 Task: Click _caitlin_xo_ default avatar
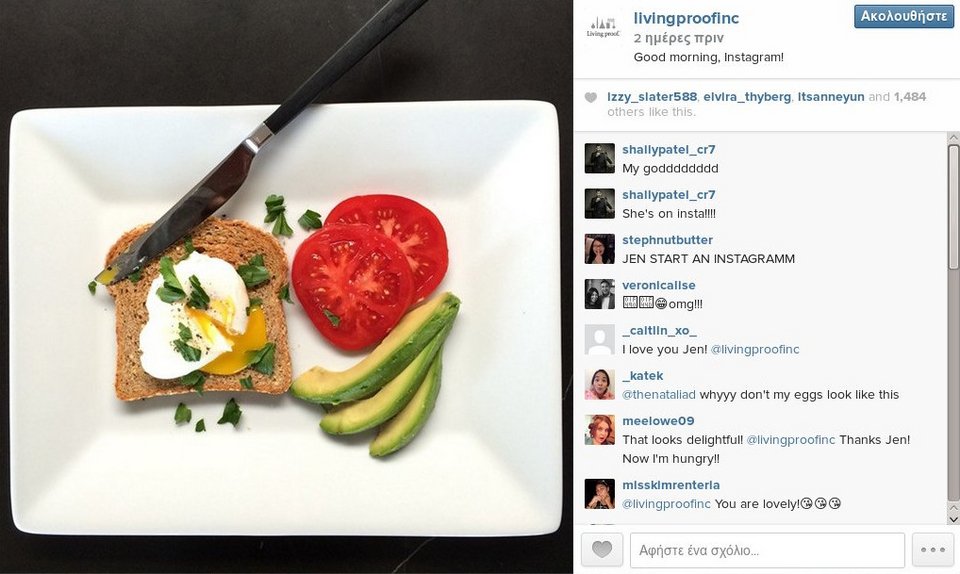point(599,340)
